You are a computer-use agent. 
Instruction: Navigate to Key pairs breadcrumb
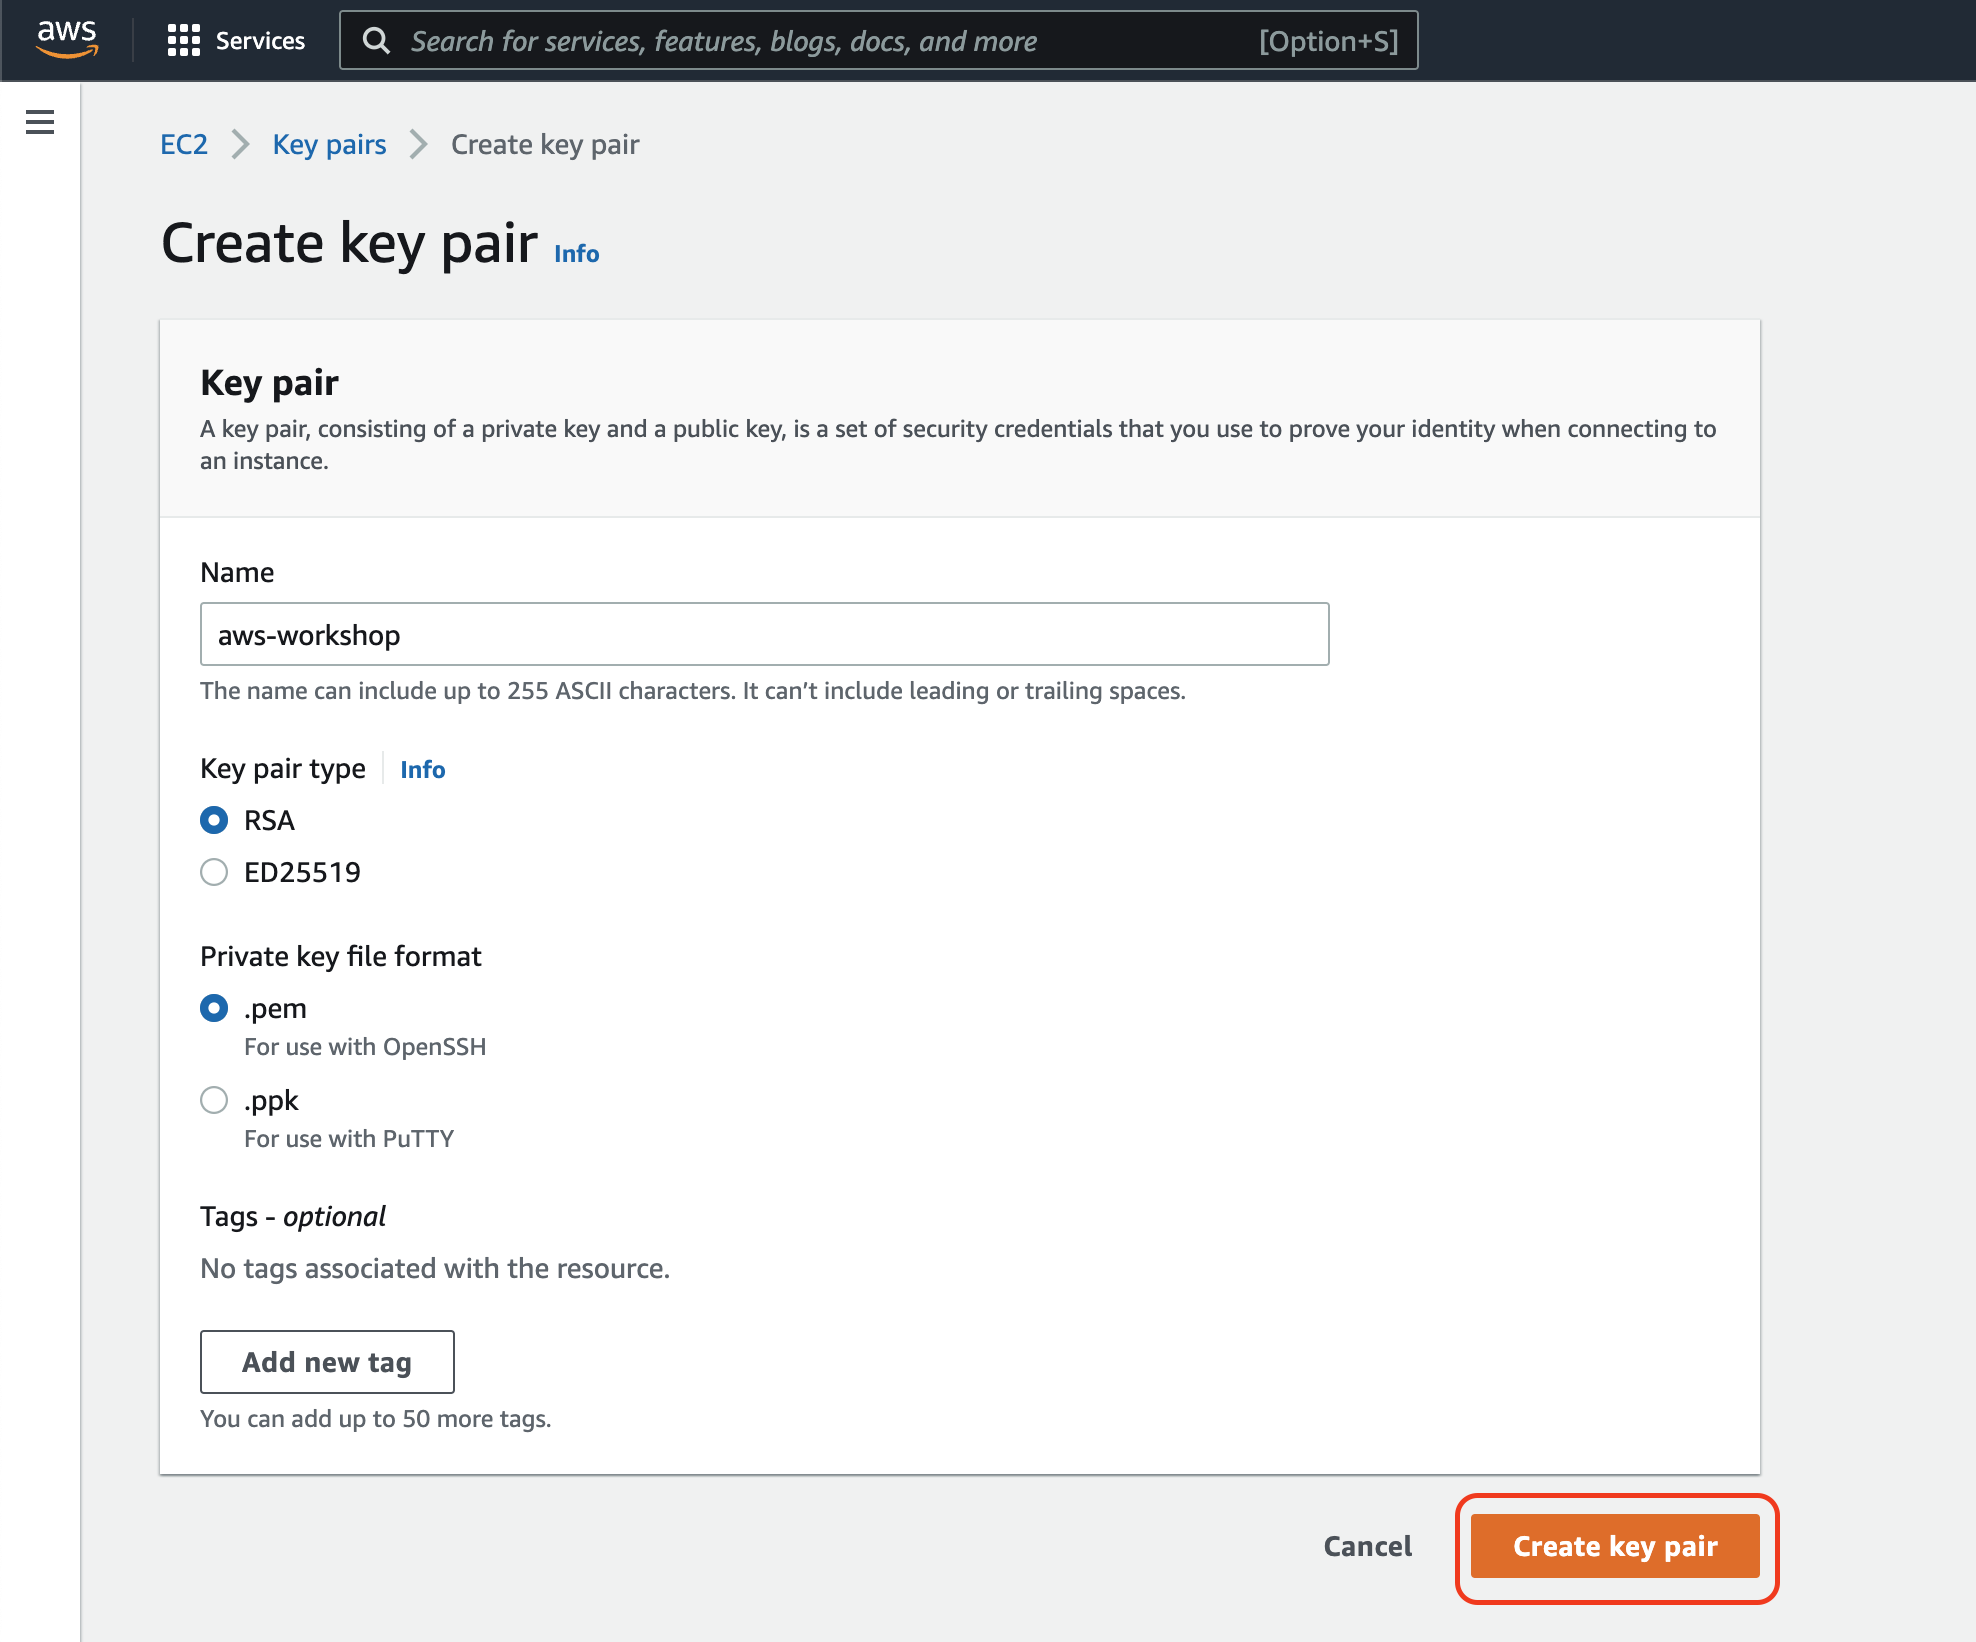coord(329,144)
